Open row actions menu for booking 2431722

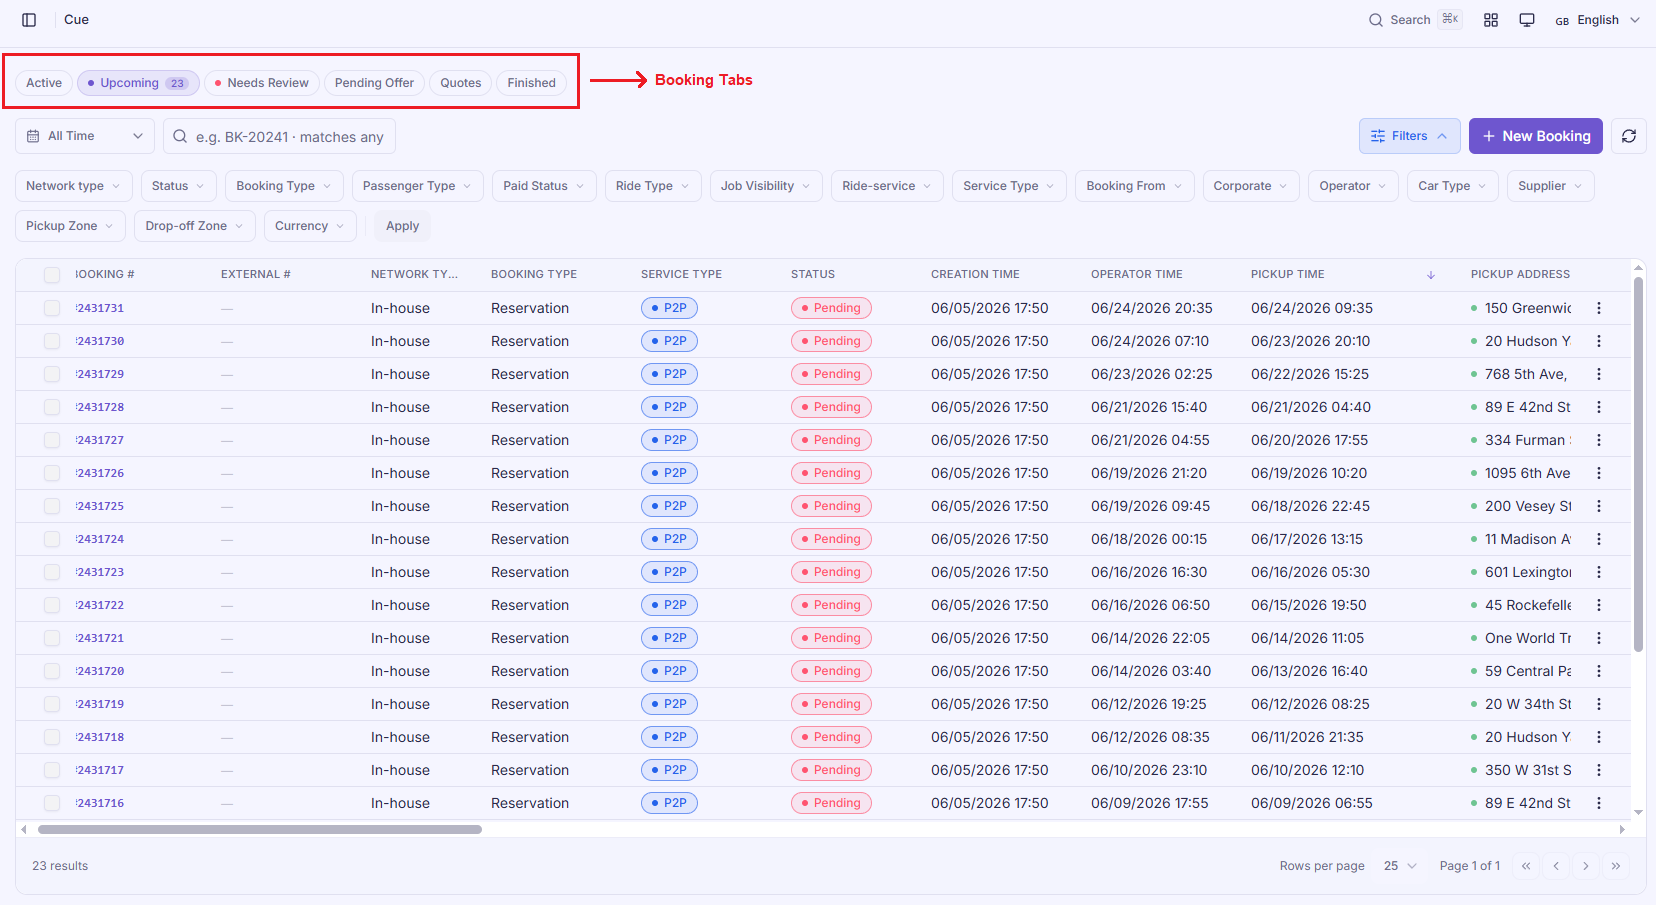coord(1599,605)
